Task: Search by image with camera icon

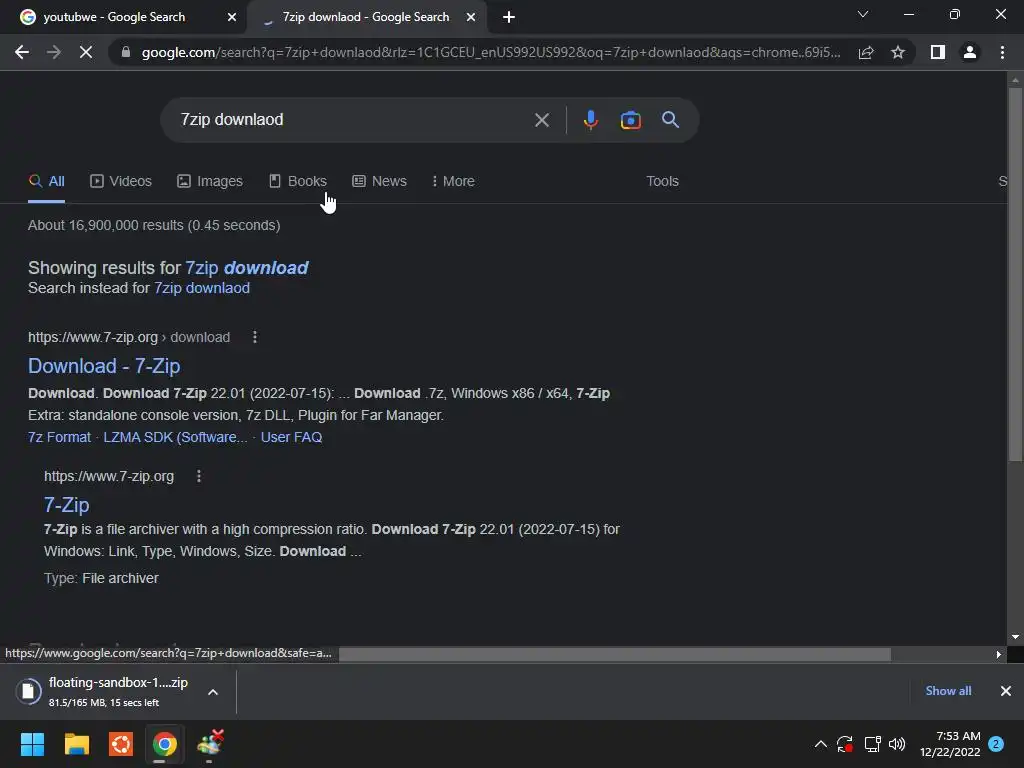Action: (630, 120)
